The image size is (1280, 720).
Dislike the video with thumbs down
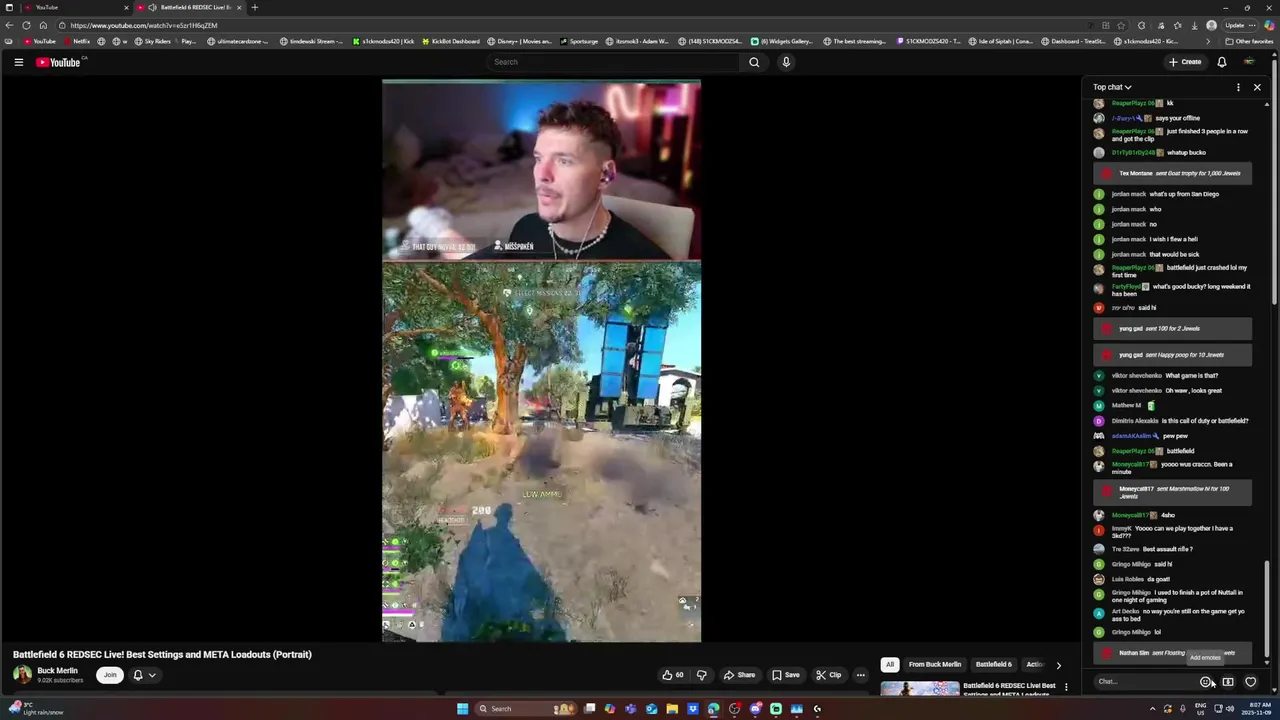(701, 675)
